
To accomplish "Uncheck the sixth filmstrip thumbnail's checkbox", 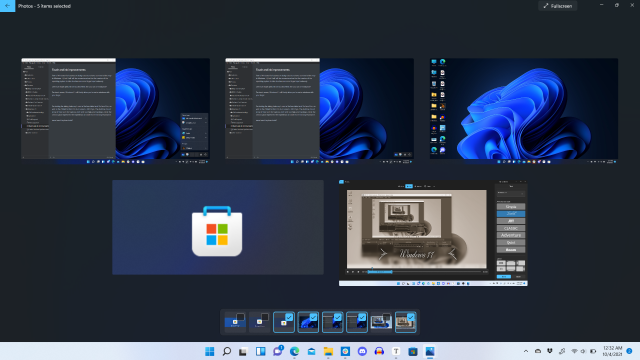I will coord(362,317).
